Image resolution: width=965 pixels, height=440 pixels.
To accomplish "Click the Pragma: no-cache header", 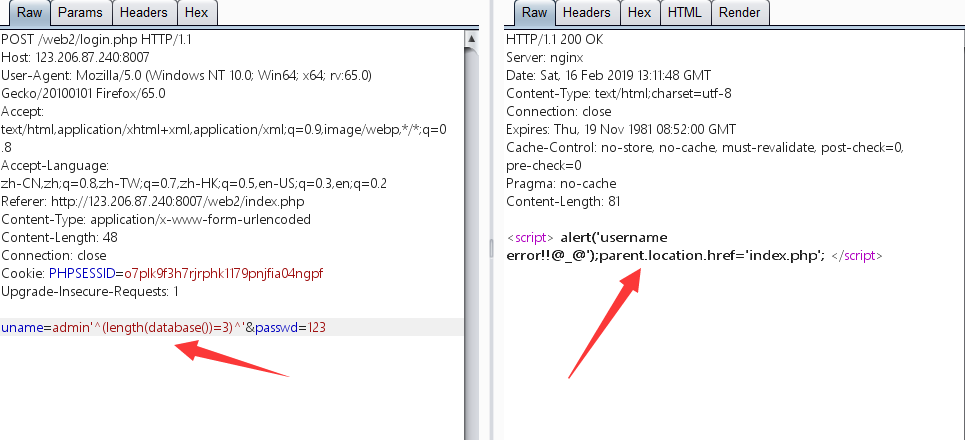I will click(x=561, y=183).
